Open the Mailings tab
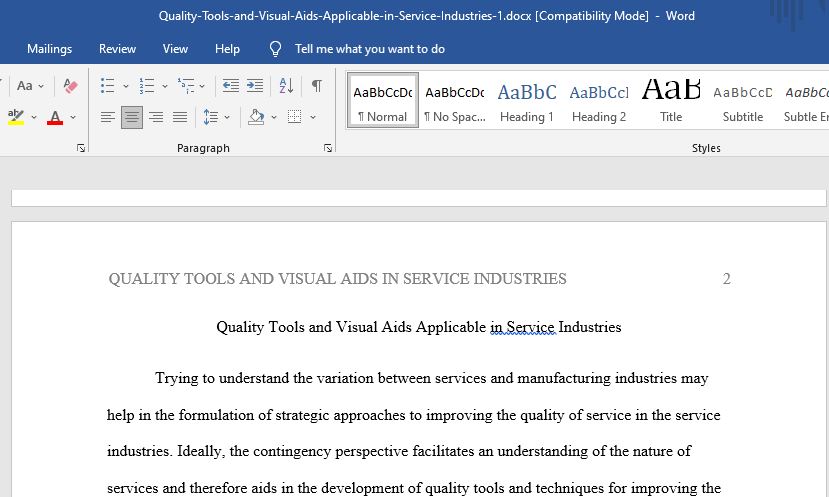Viewport: 829px width, 497px height. (49, 49)
